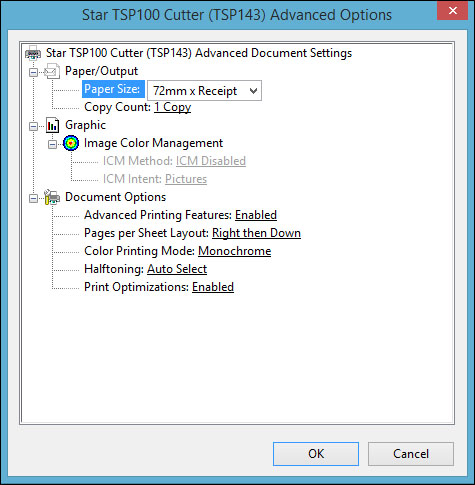Change Advanced Printing Features Enabled value
Screen dimensions: 475x485
256,215
